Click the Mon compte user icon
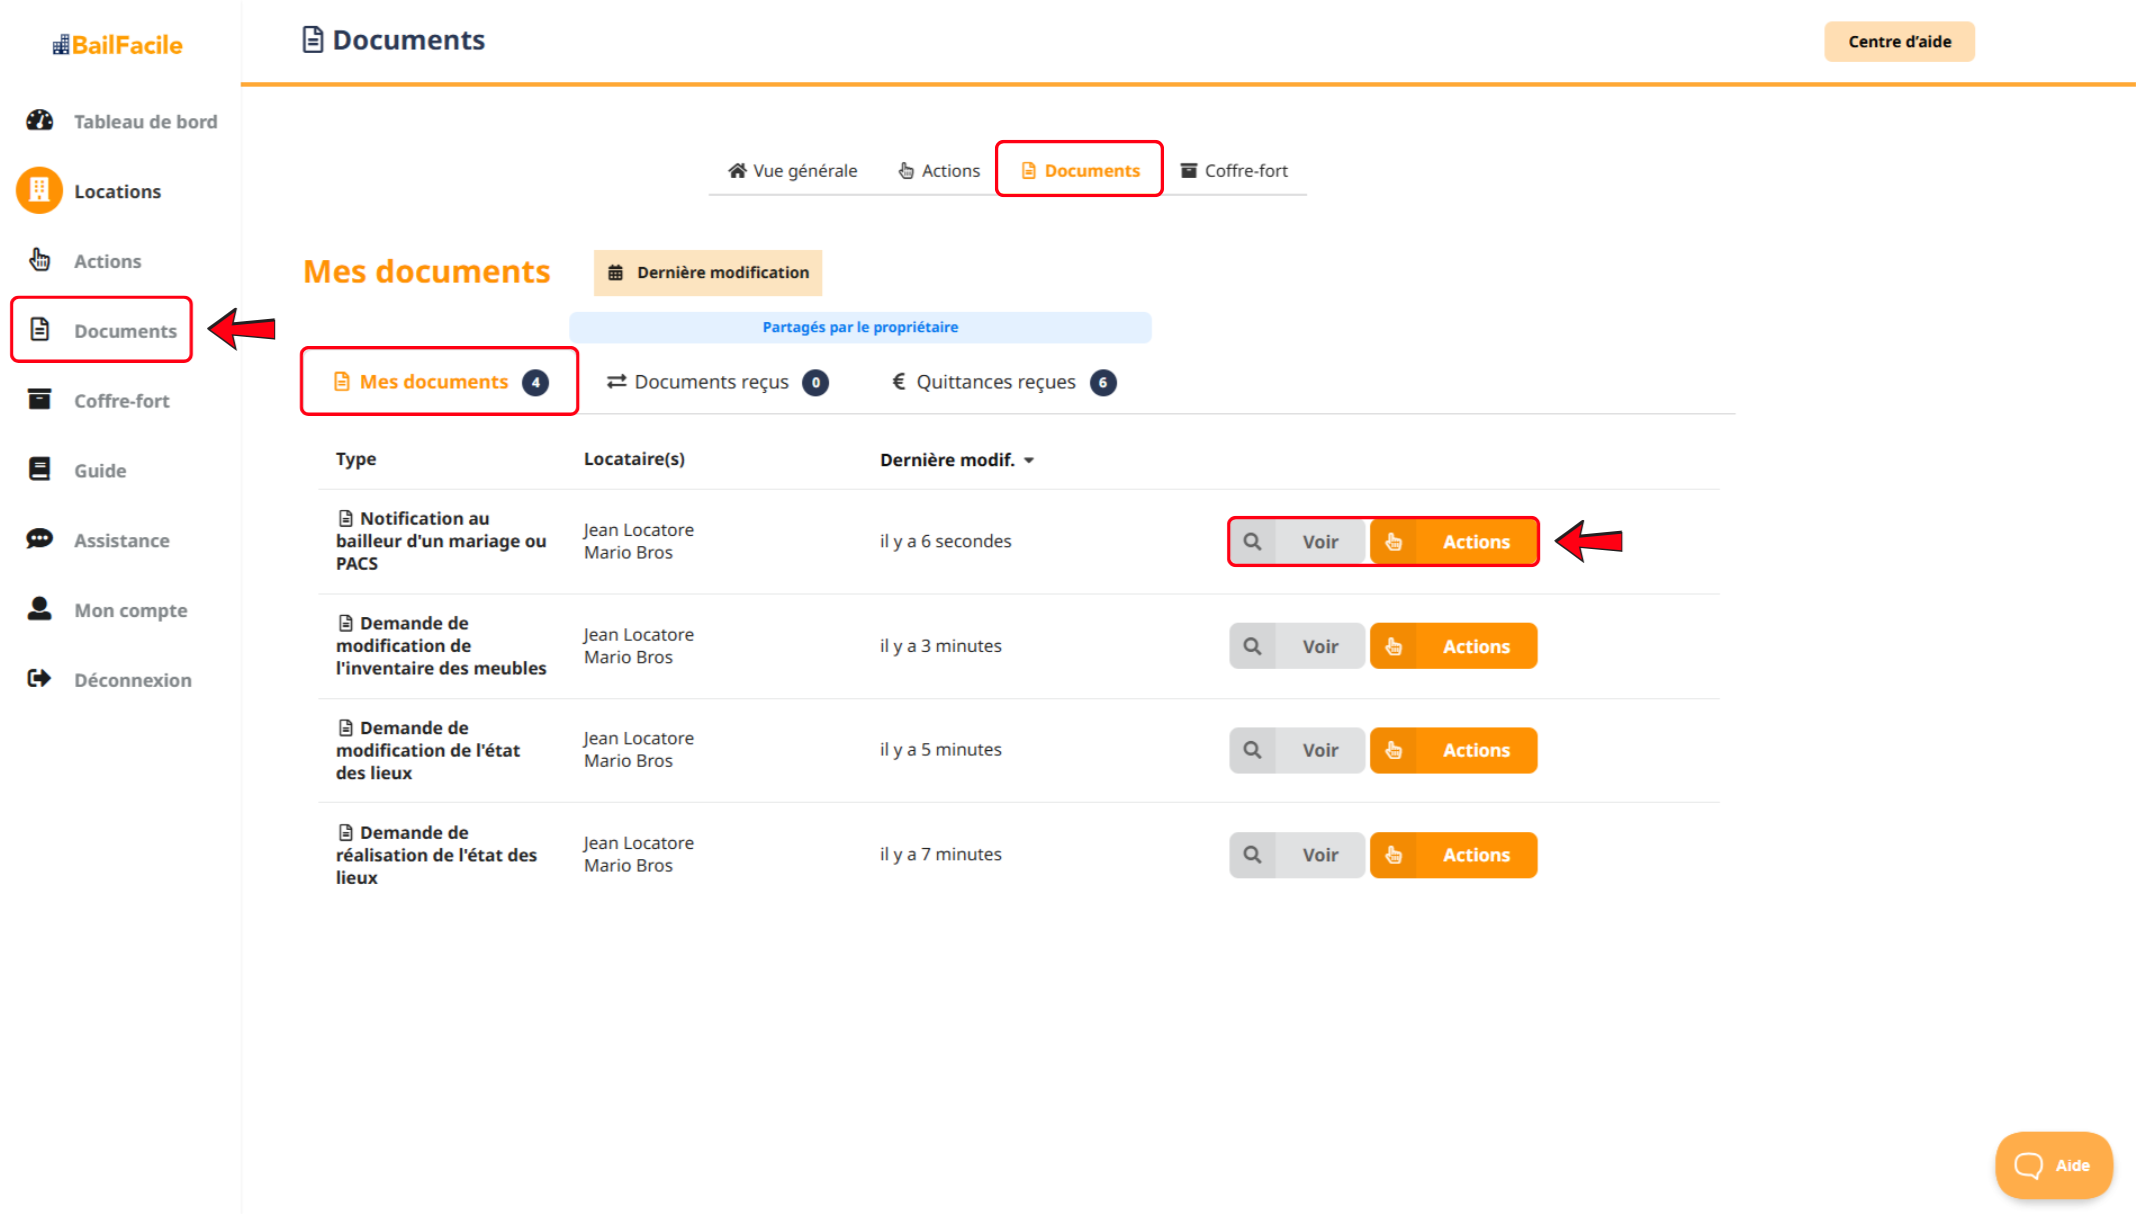The height and width of the screenshot is (1215, 2136). pos(40,609)
